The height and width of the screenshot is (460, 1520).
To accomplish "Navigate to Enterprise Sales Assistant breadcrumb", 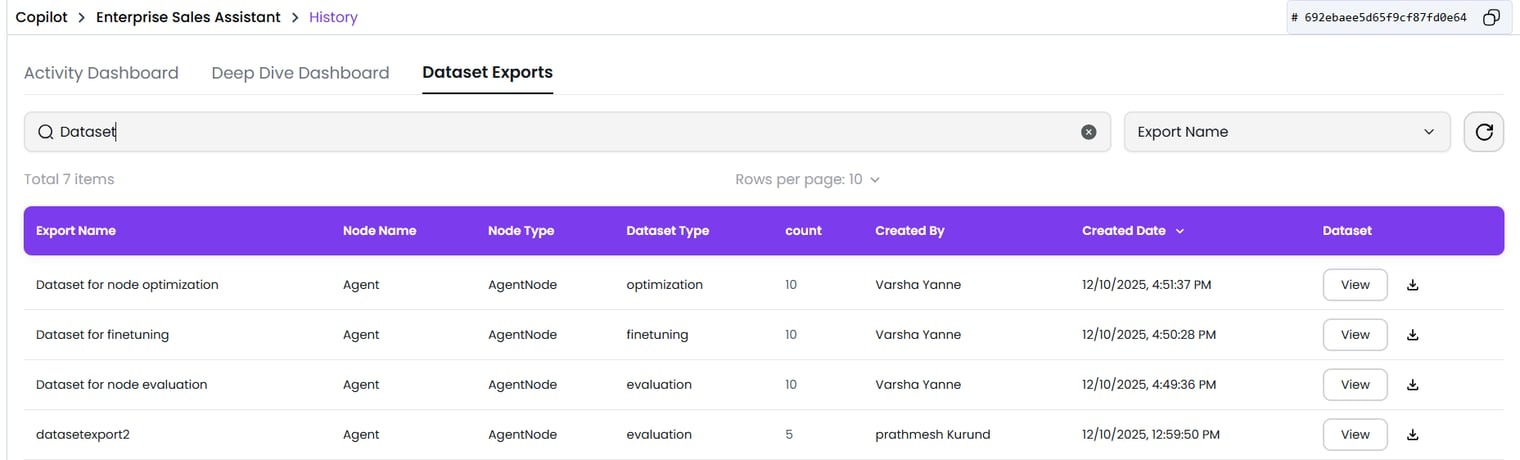I will coord(188,17).
